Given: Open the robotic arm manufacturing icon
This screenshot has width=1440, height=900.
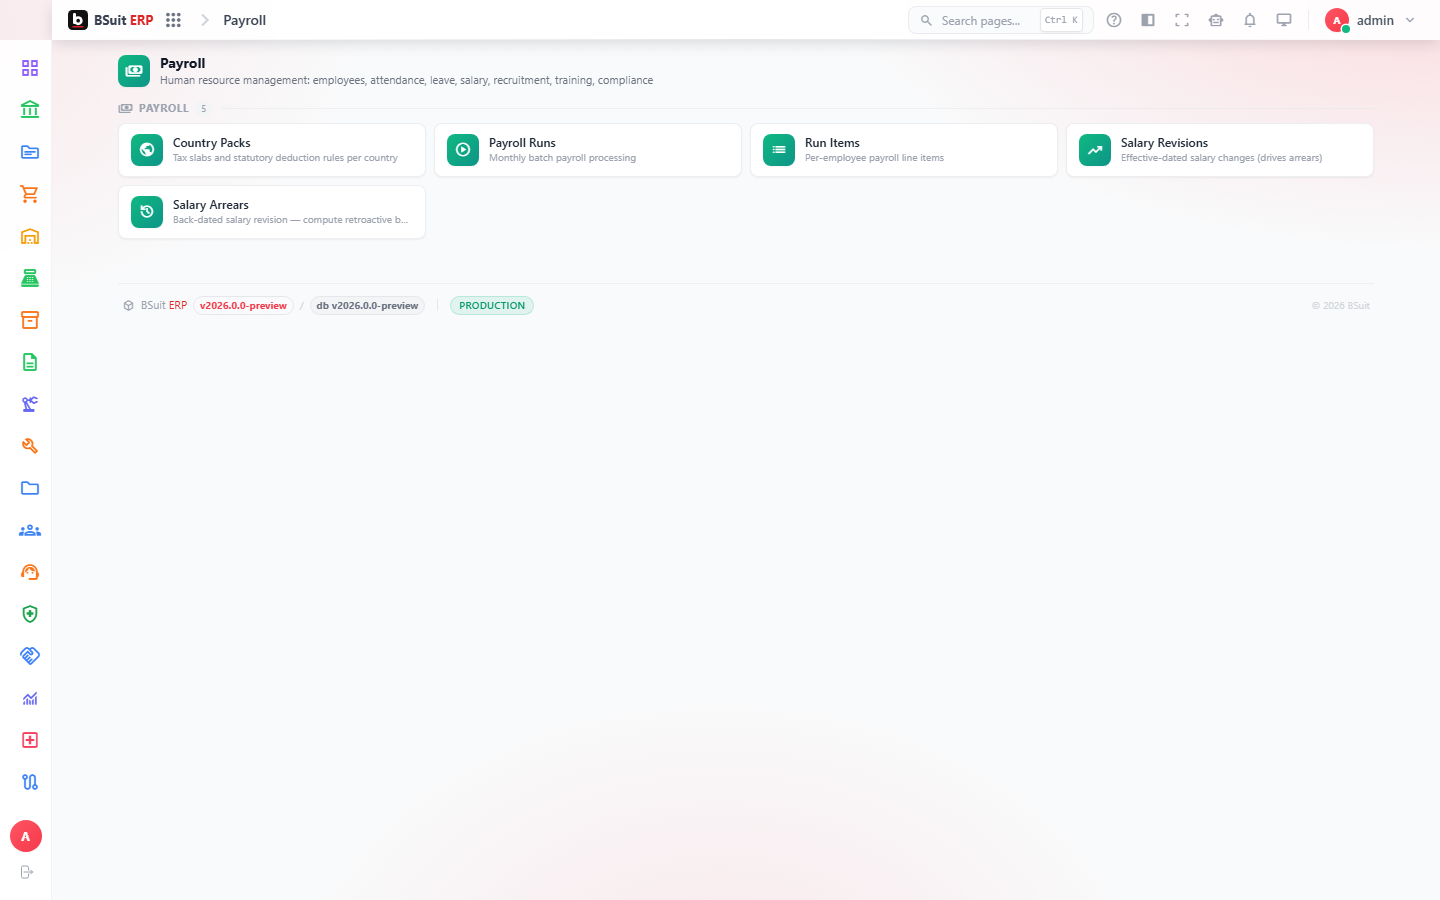Looking at the screenshot, I should coord(30,404).
